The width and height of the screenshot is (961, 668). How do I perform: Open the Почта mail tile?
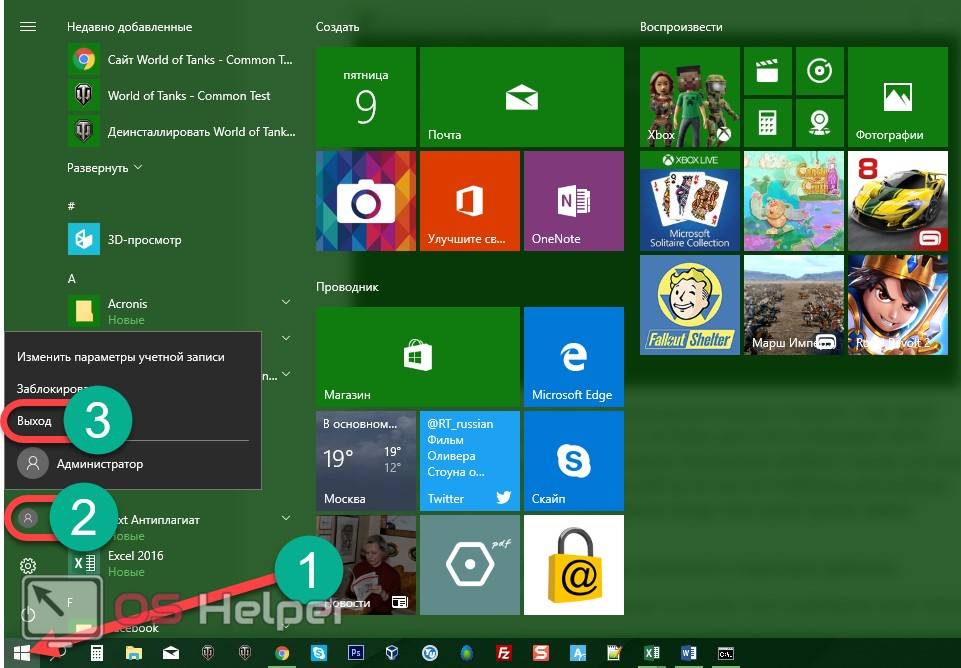(x=521, y=96)
